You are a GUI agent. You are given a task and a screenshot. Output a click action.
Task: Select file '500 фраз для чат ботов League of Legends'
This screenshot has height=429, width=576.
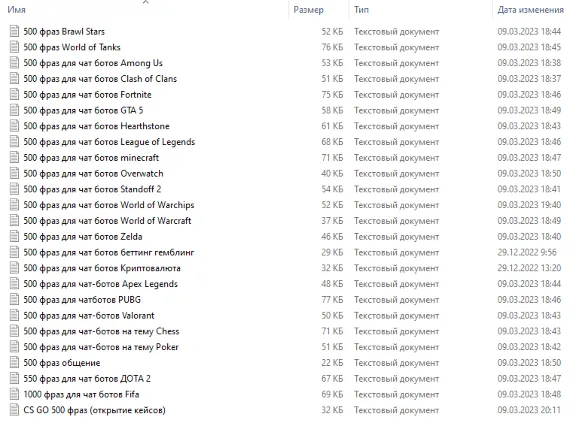[x=109, y=142]
